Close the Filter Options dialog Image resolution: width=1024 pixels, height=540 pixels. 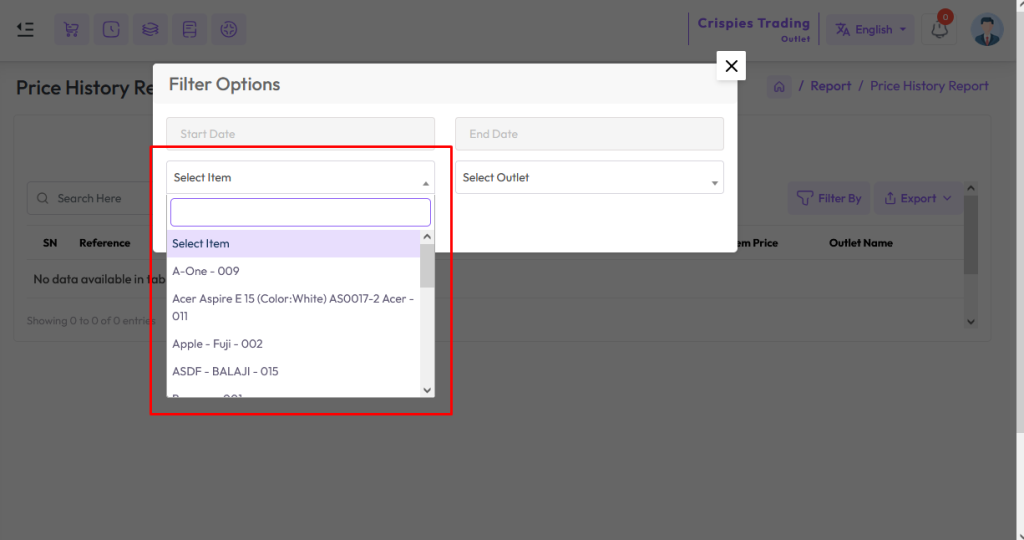click(731, 66)
